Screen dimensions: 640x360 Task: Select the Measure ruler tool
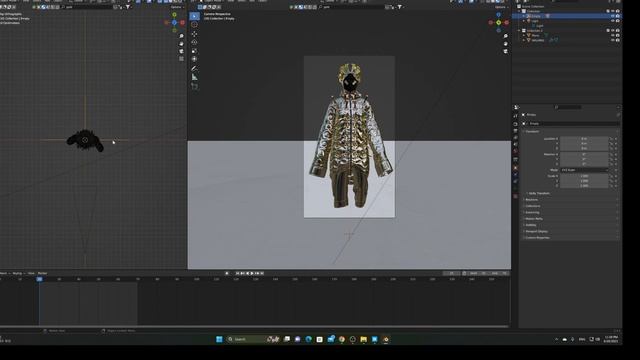tap(194, 77)
